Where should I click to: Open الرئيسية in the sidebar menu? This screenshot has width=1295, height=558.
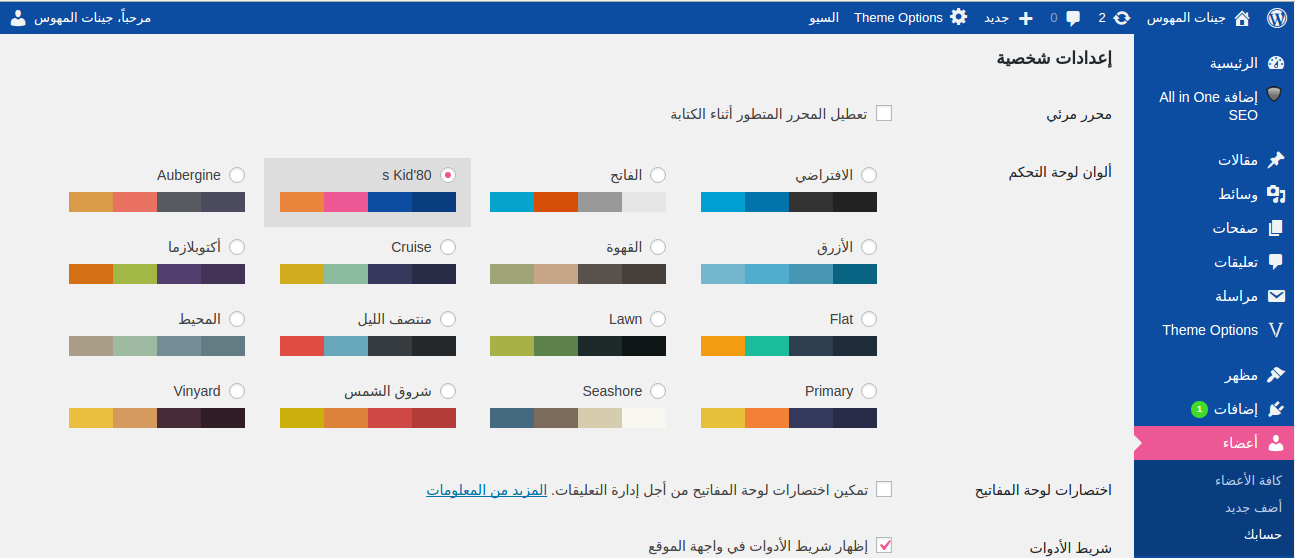coord(1234,63)
